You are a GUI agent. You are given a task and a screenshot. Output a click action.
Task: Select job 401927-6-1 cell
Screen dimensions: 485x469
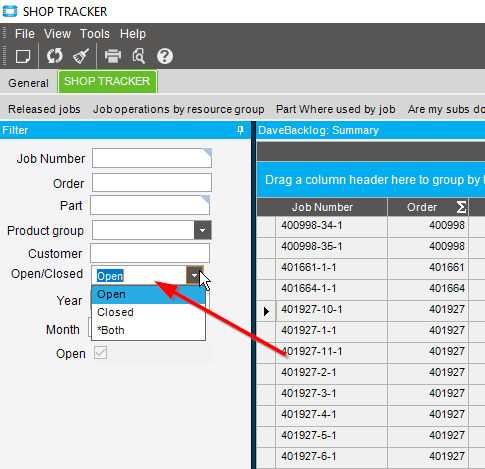coord(331,457)
